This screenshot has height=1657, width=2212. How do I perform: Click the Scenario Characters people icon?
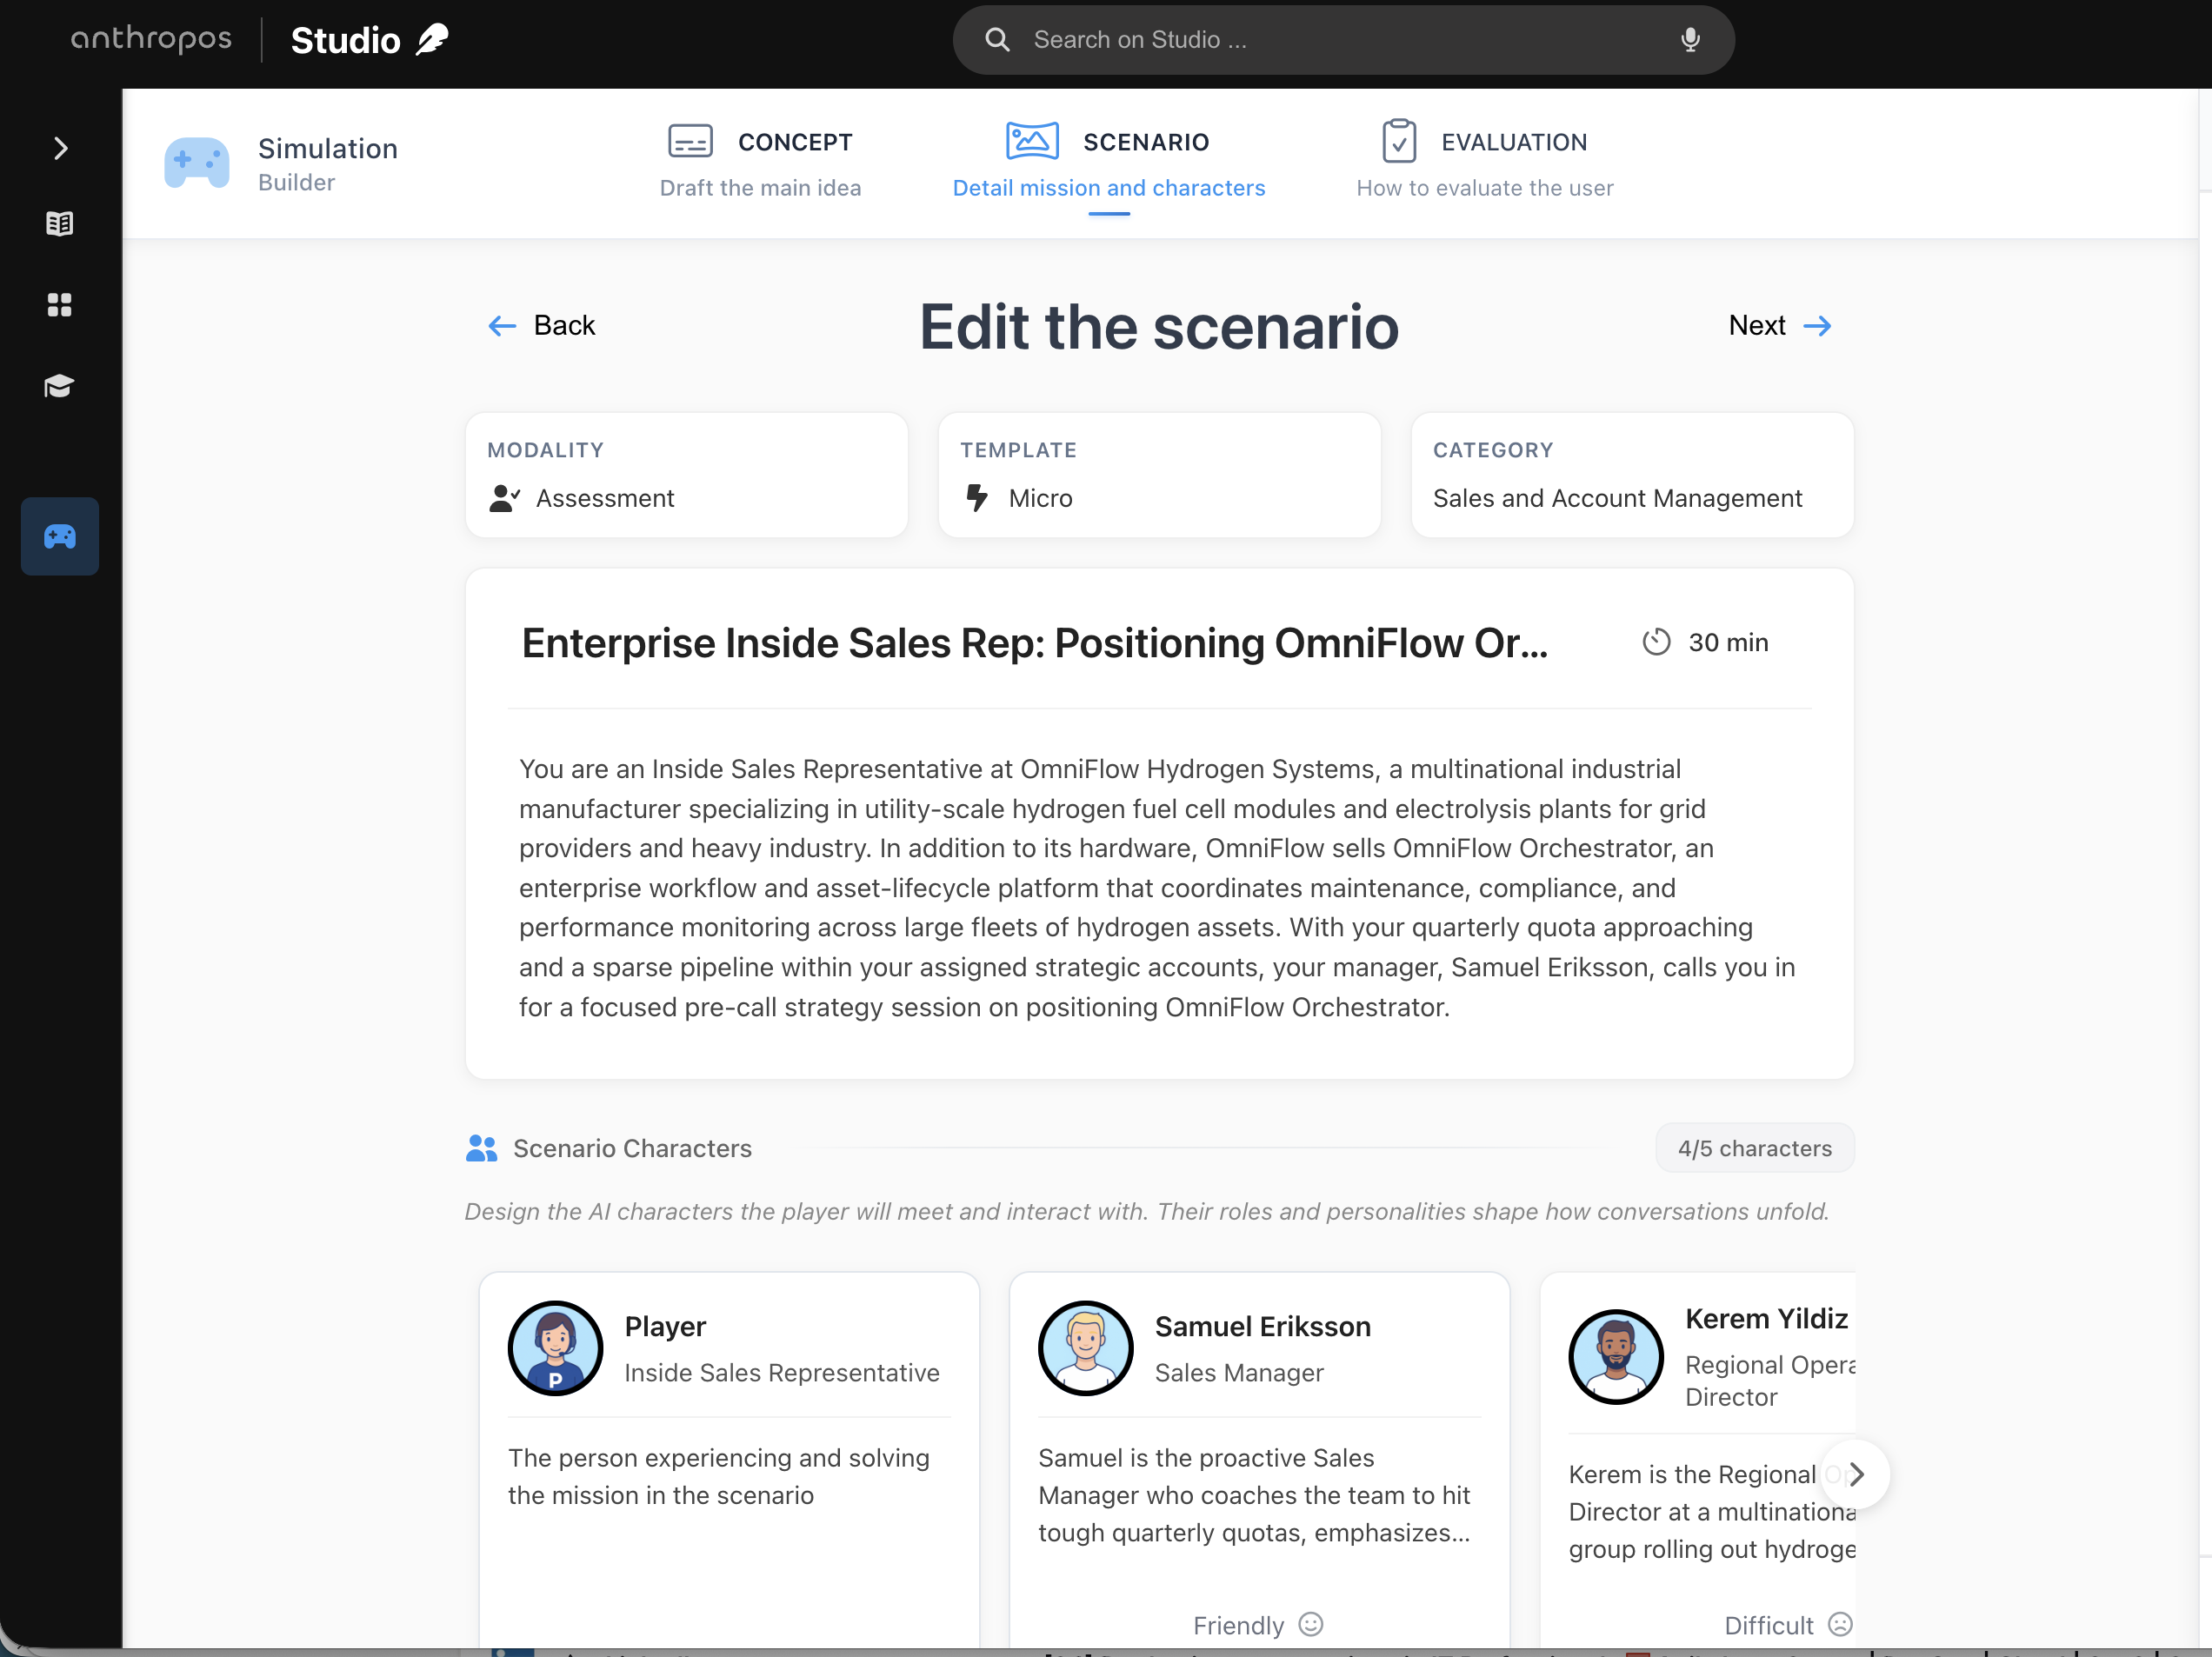point(482,1148)
